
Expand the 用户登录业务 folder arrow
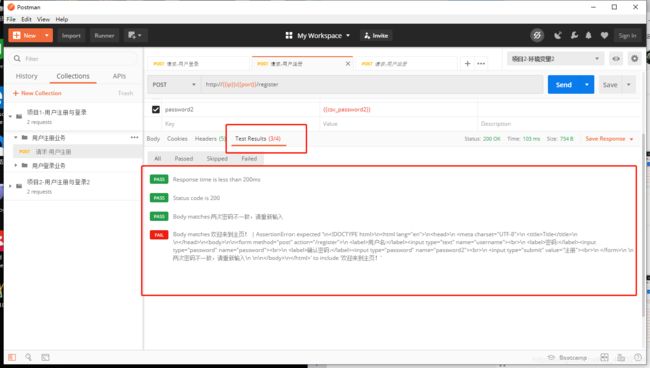[16, 165]
